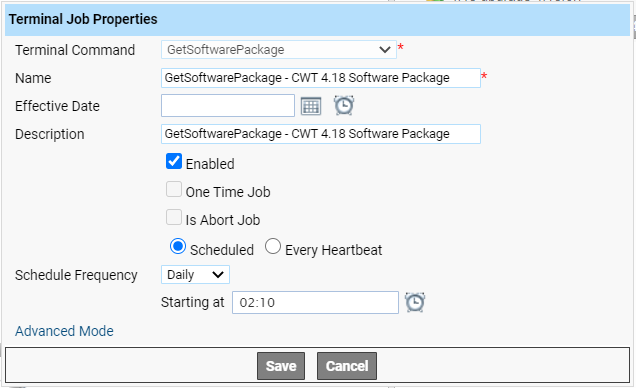
Task: Click the Cancel button
Action: point(347,366)
